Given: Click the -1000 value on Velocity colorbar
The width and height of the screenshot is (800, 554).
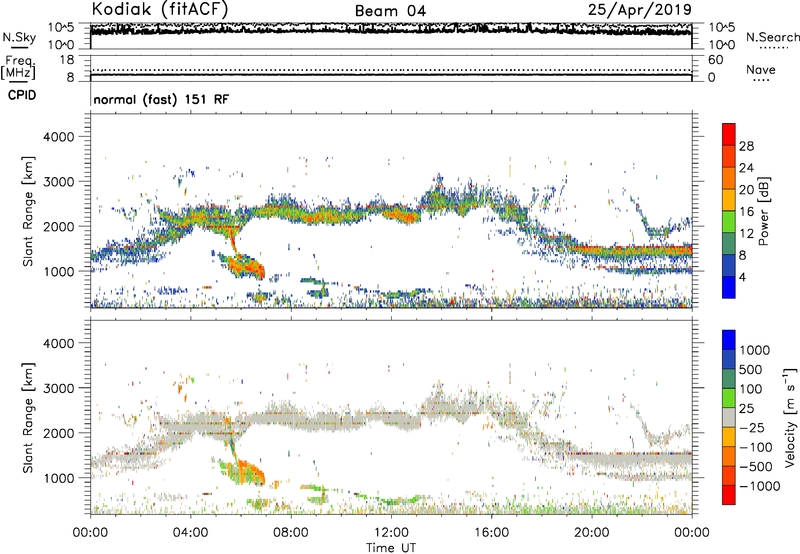Looking at the screenshot, I should tap(759, 486).
